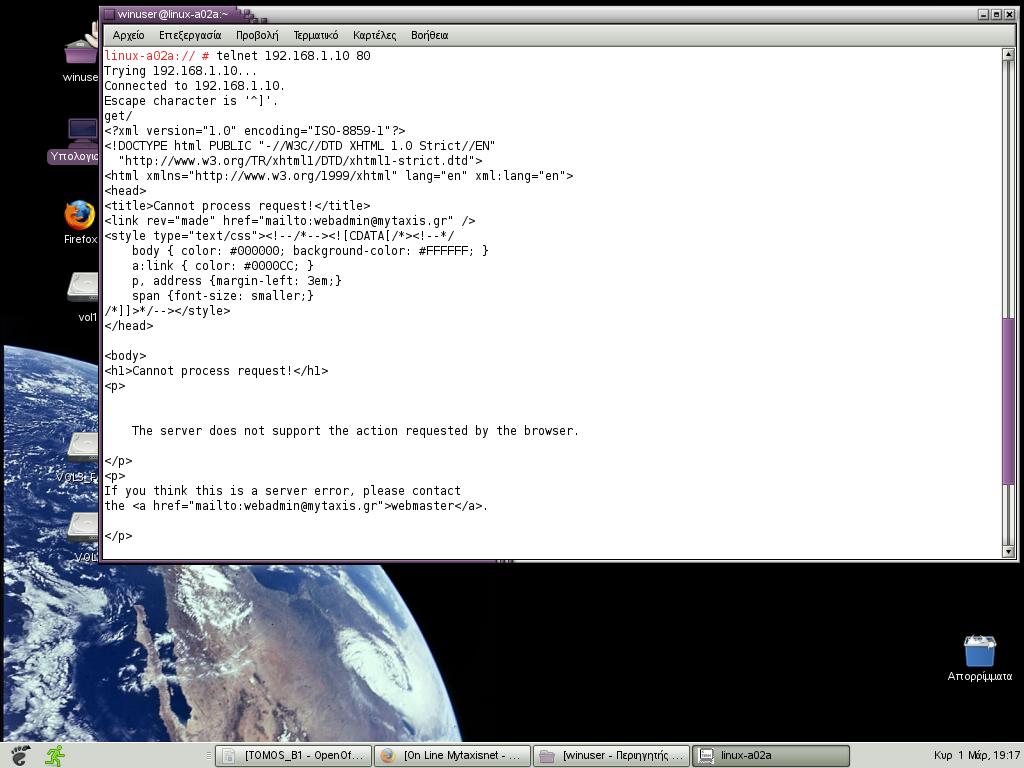Open the Επεξεργασία menu
The image size is (1024, 768).
tap(190, 35)
